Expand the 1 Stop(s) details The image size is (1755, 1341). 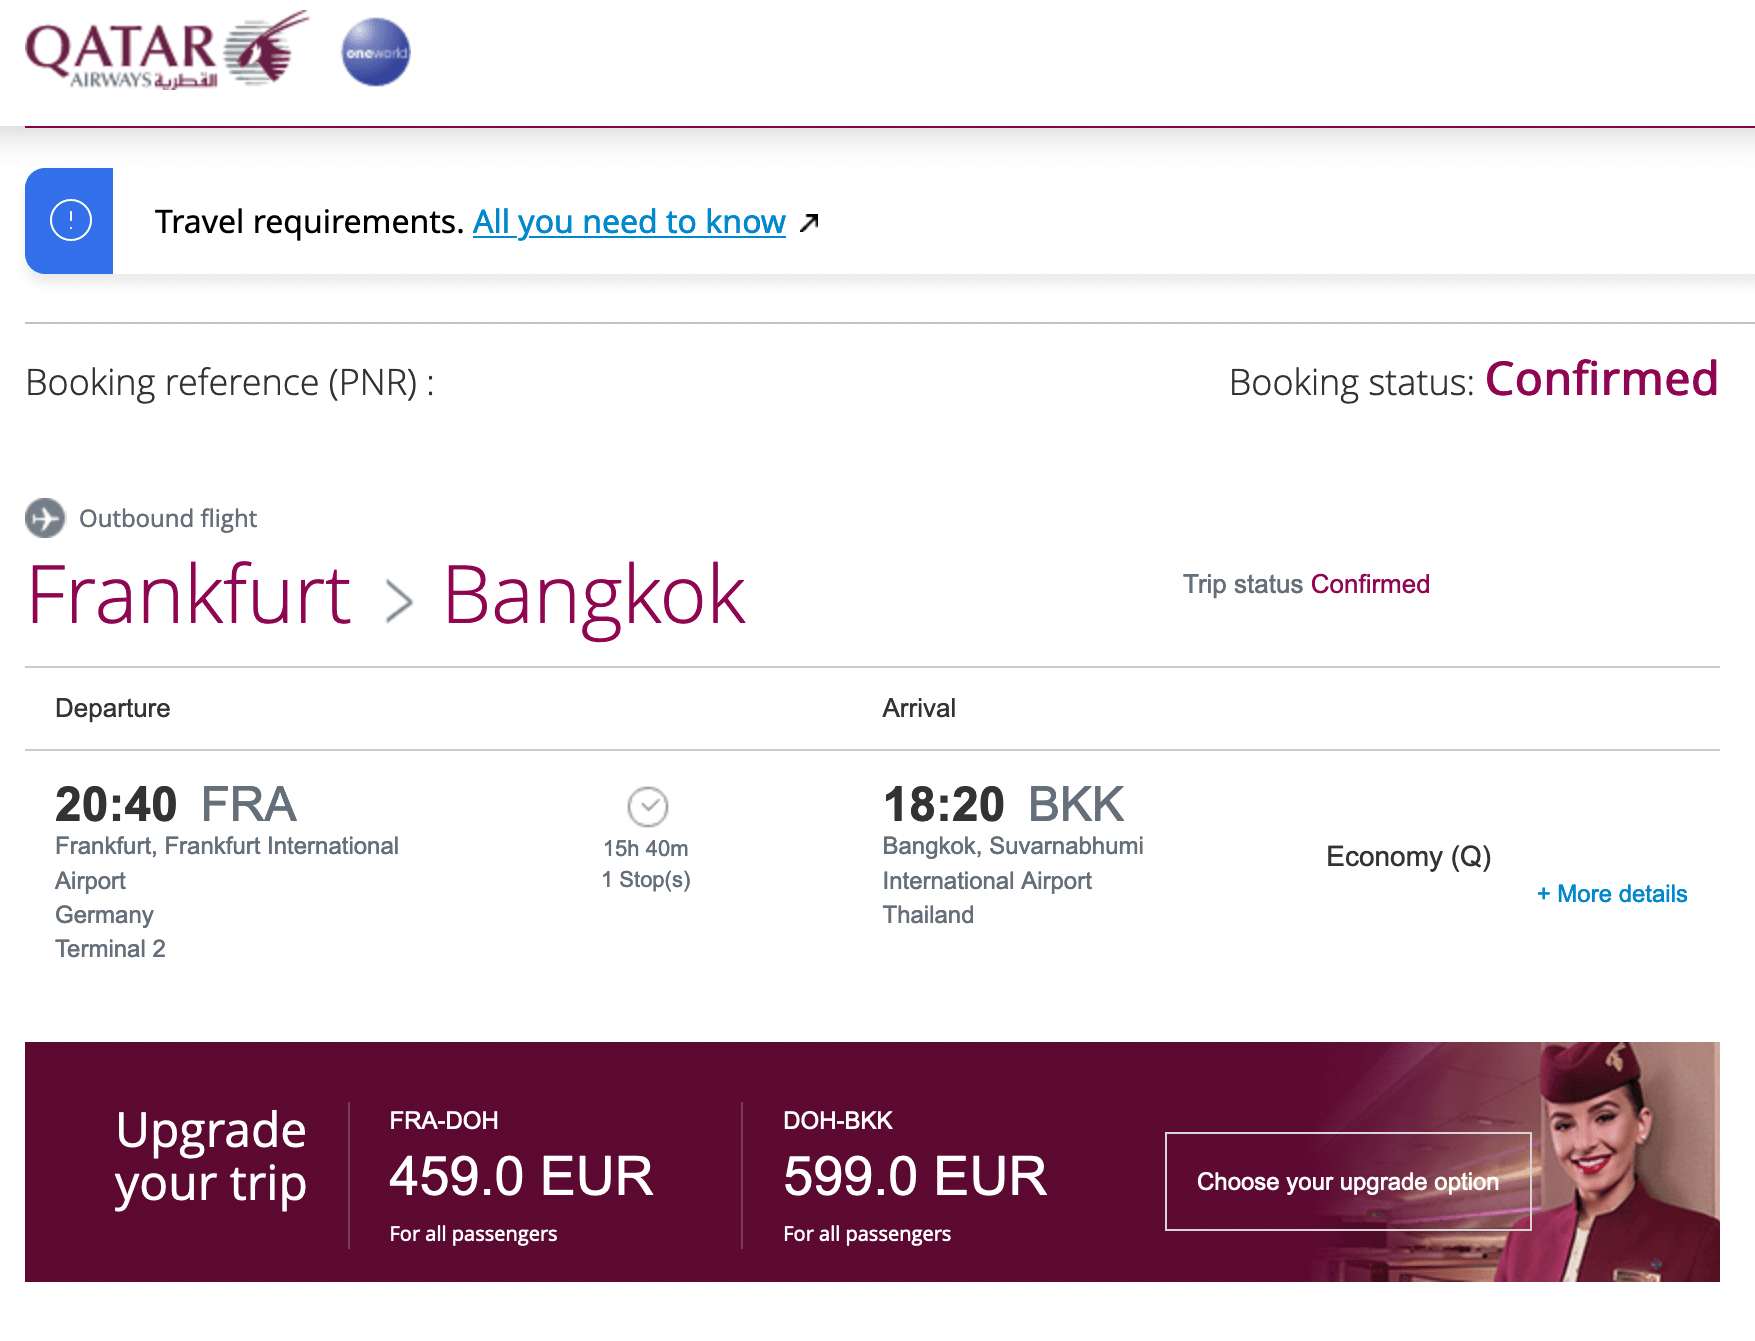[x=645, y=879]
